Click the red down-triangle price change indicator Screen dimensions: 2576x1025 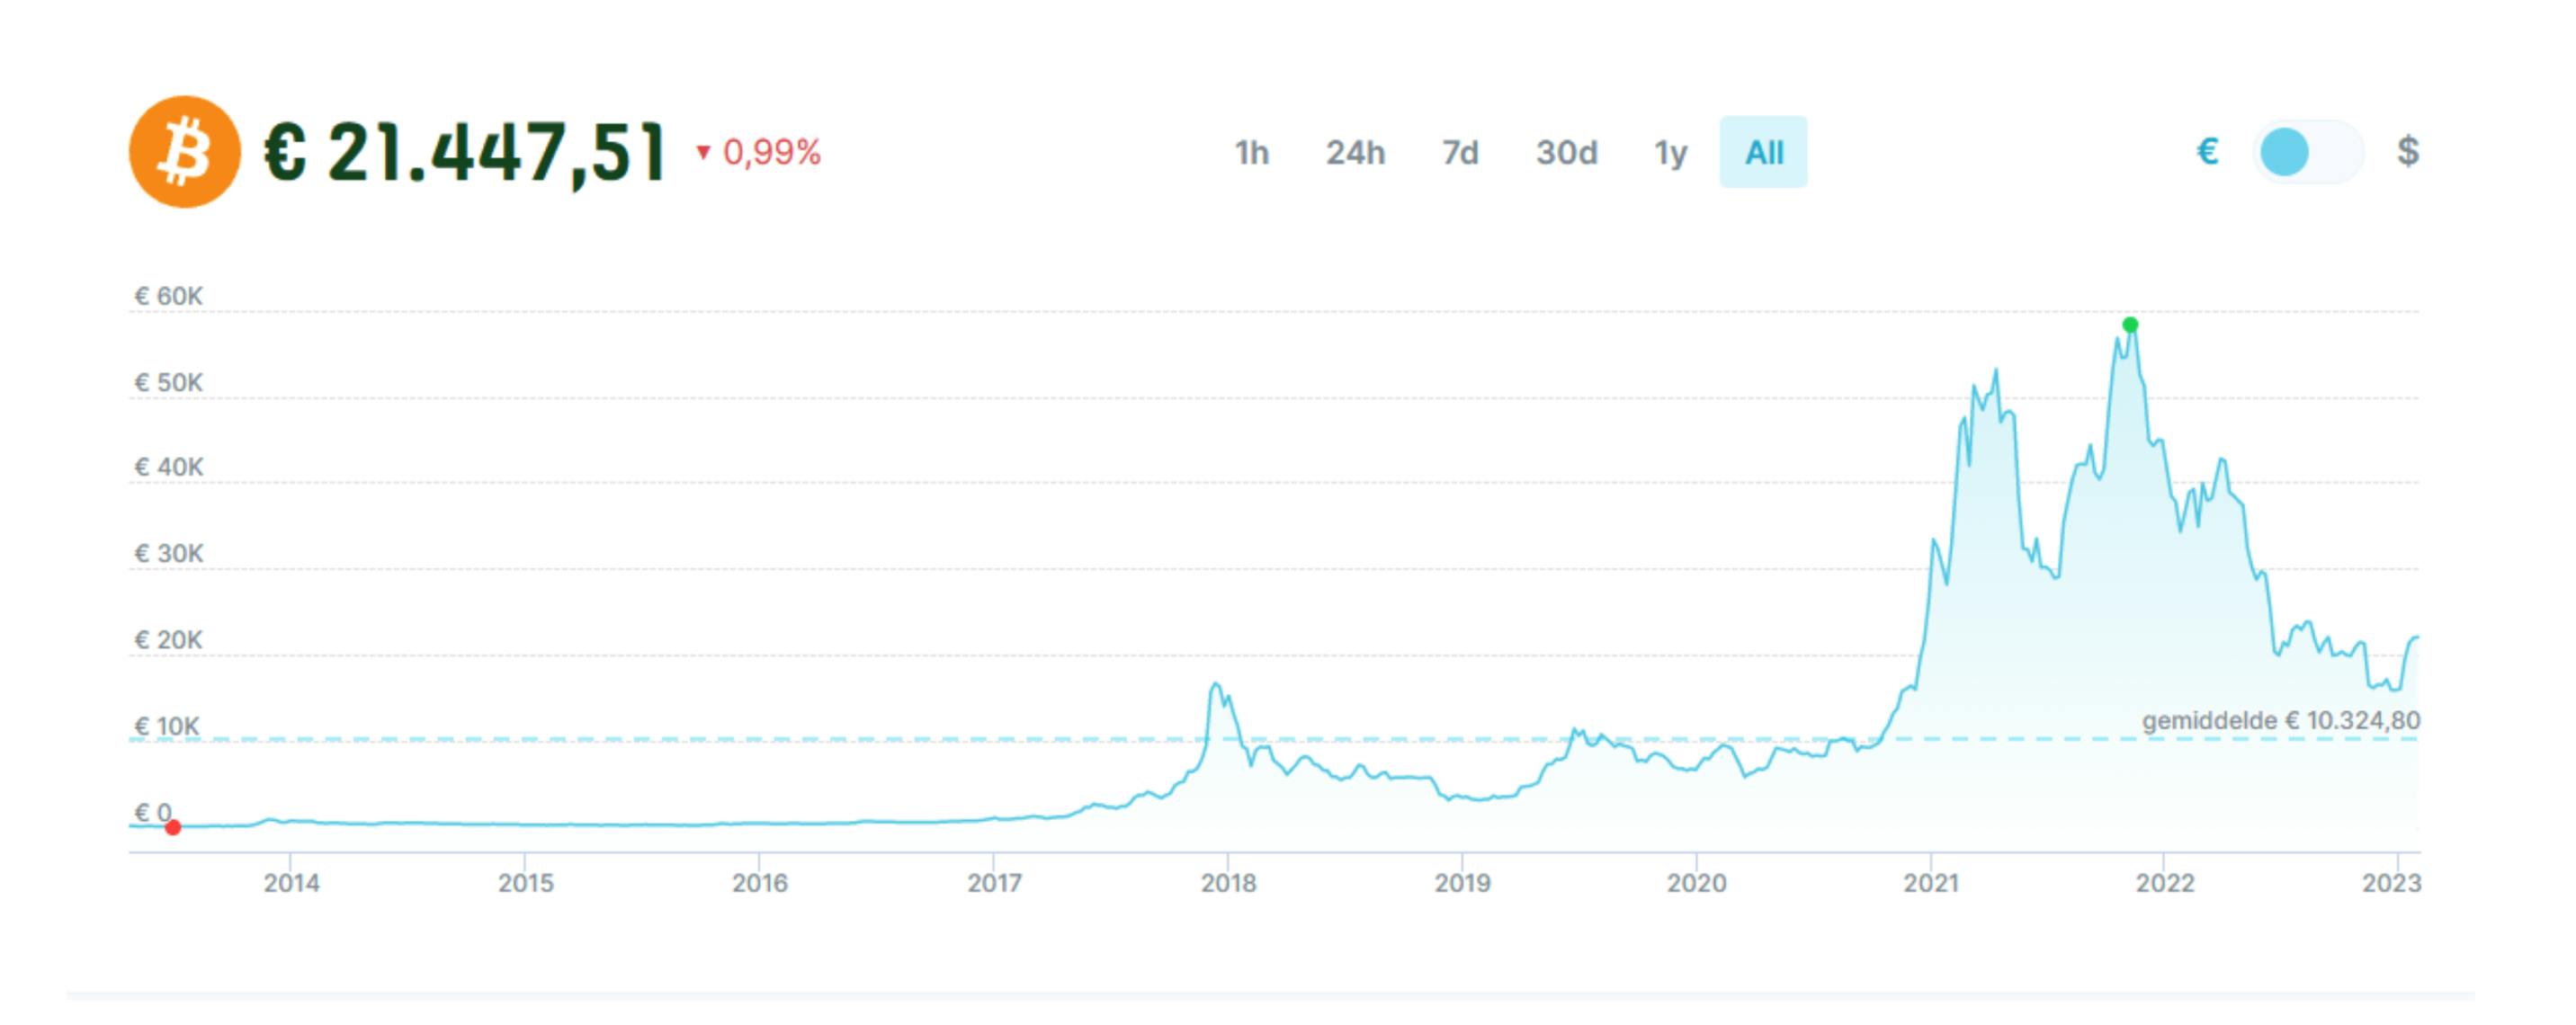coord(703,153)
